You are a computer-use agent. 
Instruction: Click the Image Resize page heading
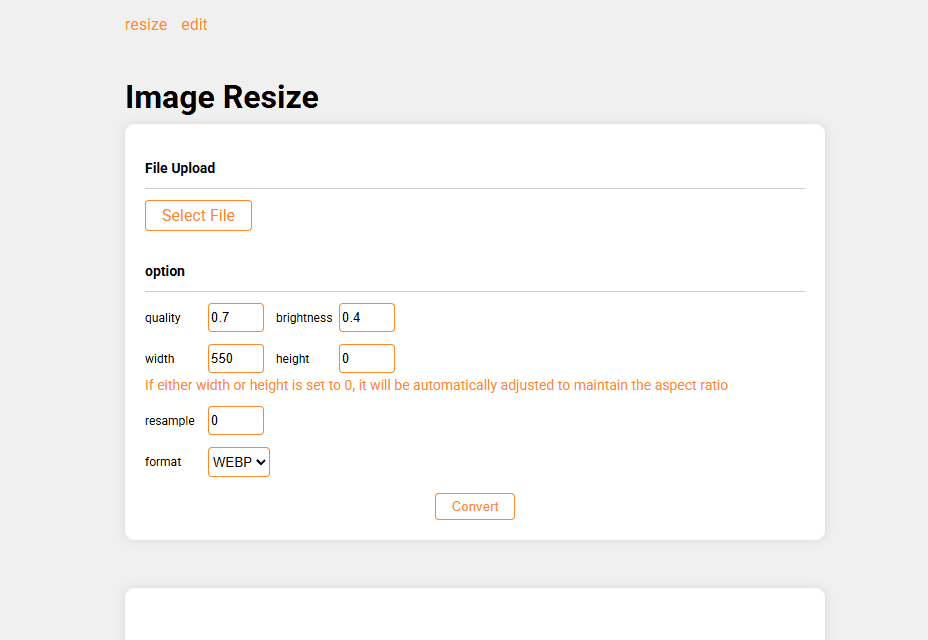pos(222,97)
